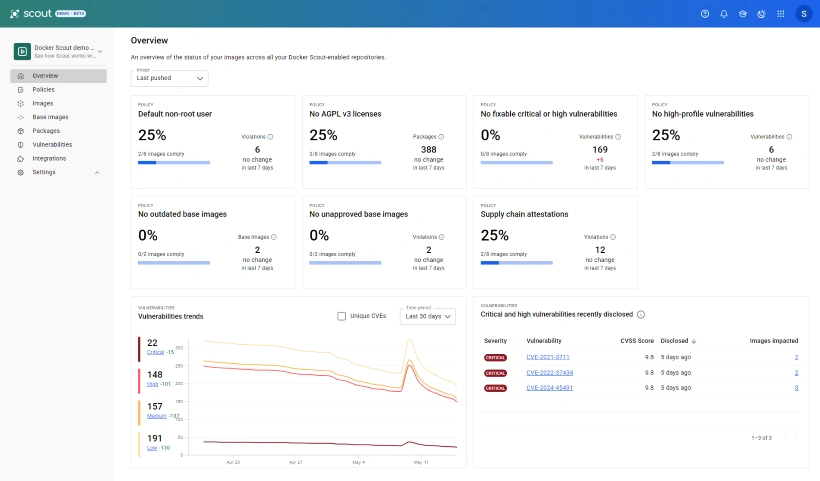Open notifications bell

pyautogui.click(x=724, y=14)
